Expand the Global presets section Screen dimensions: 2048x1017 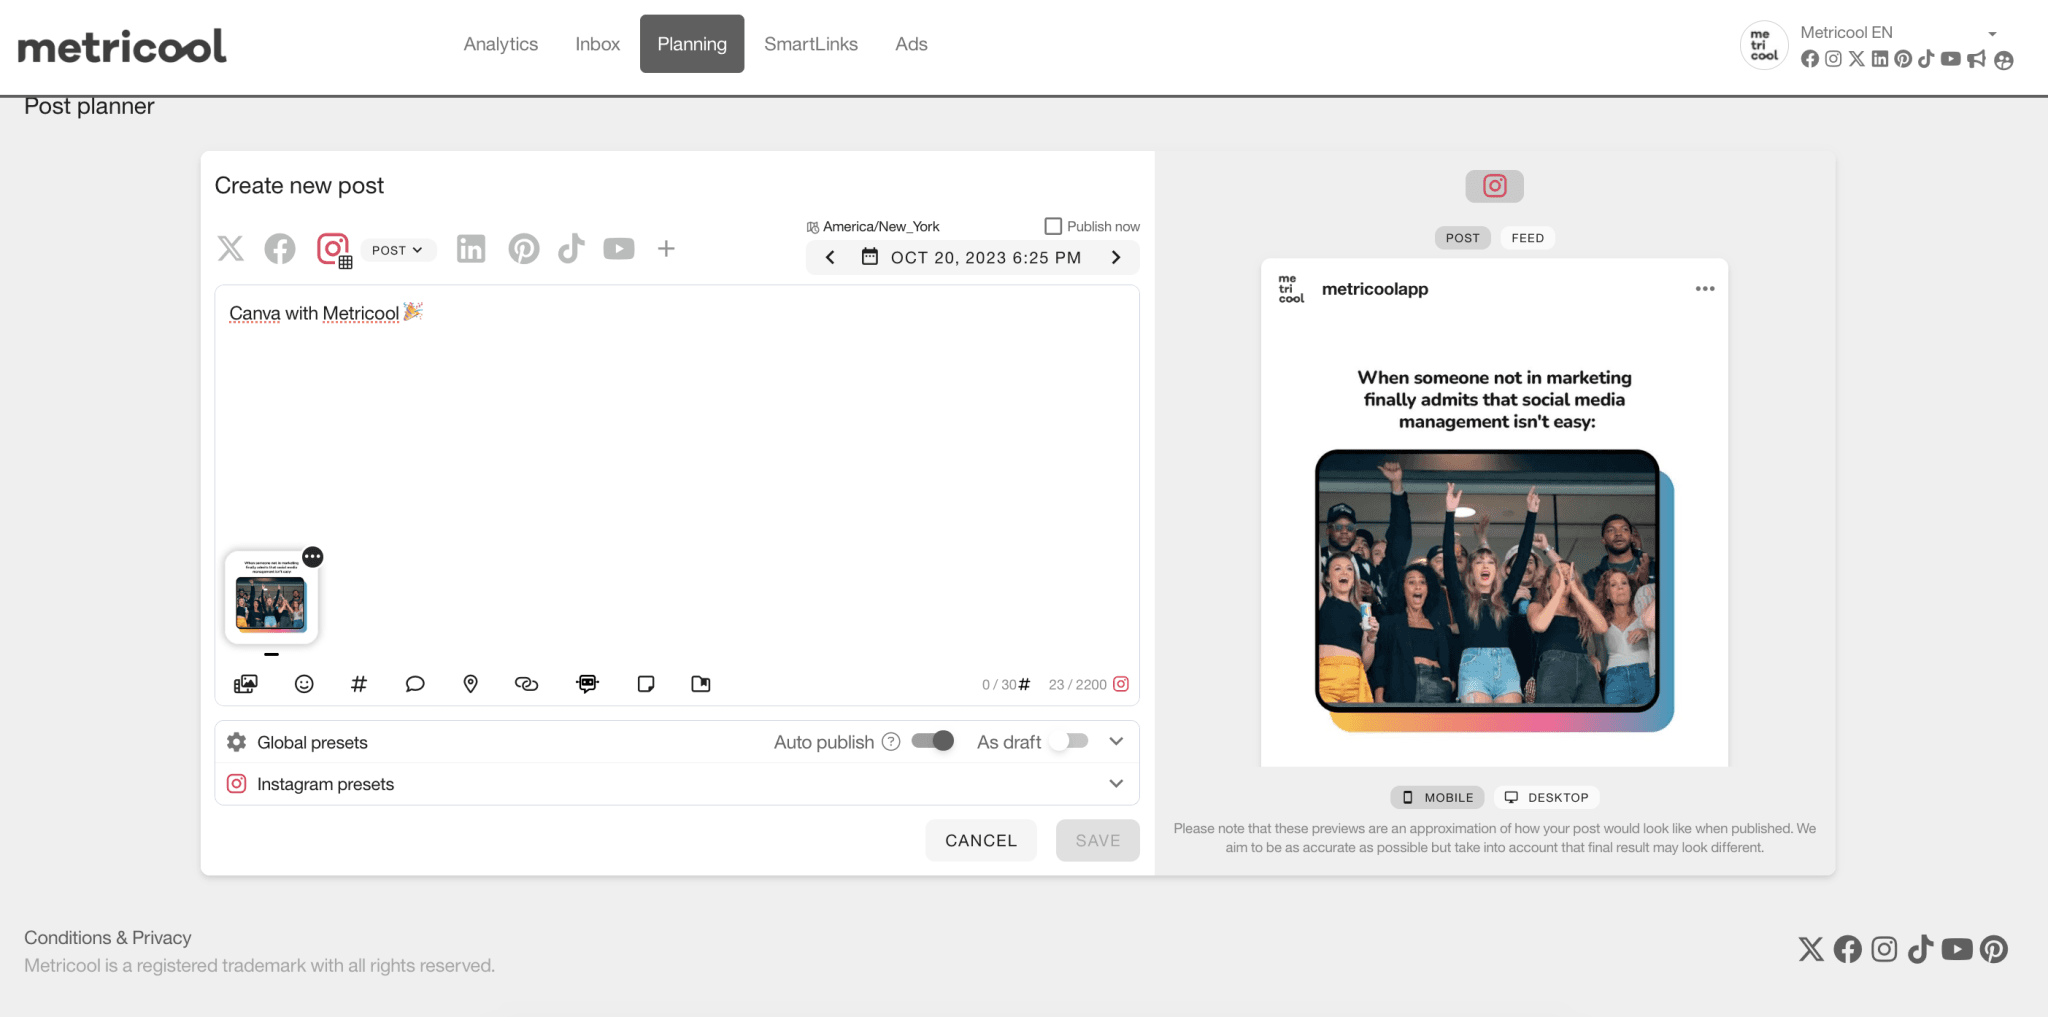(1116, 741)
